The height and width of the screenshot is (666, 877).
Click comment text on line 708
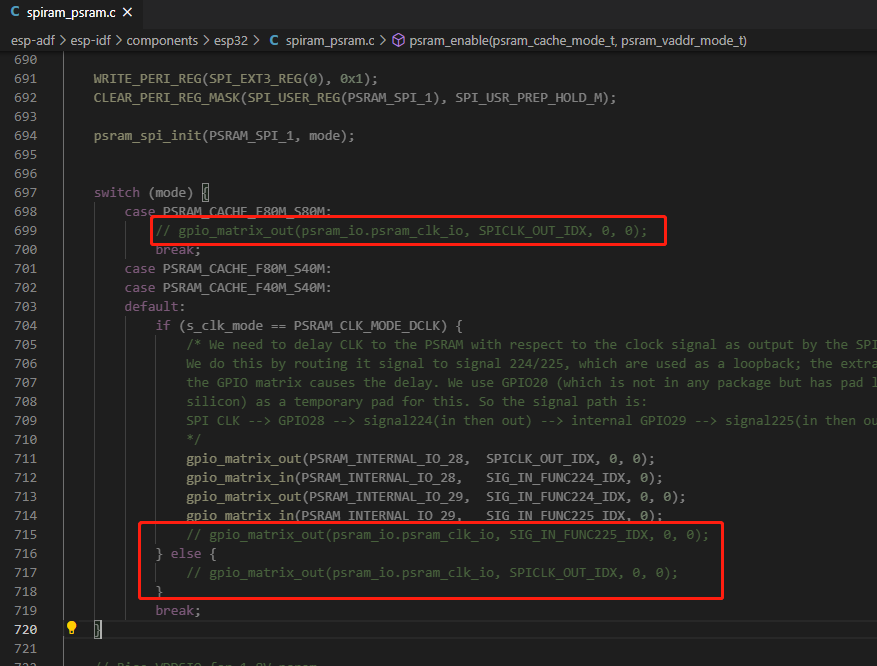point(416,402)
